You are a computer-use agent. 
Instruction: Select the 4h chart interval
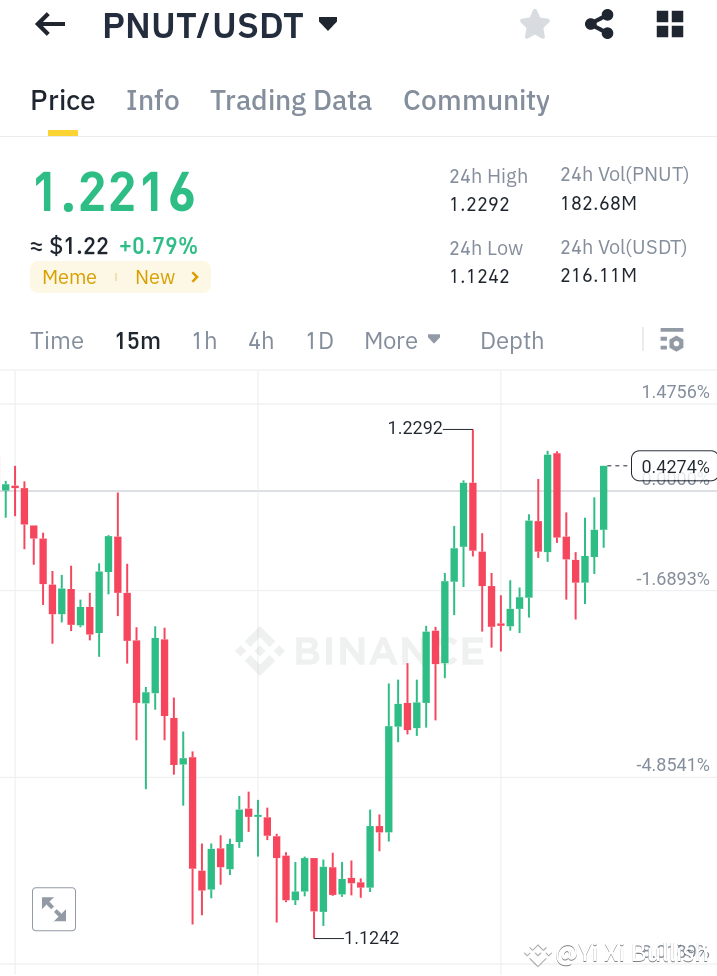(260, 341)
